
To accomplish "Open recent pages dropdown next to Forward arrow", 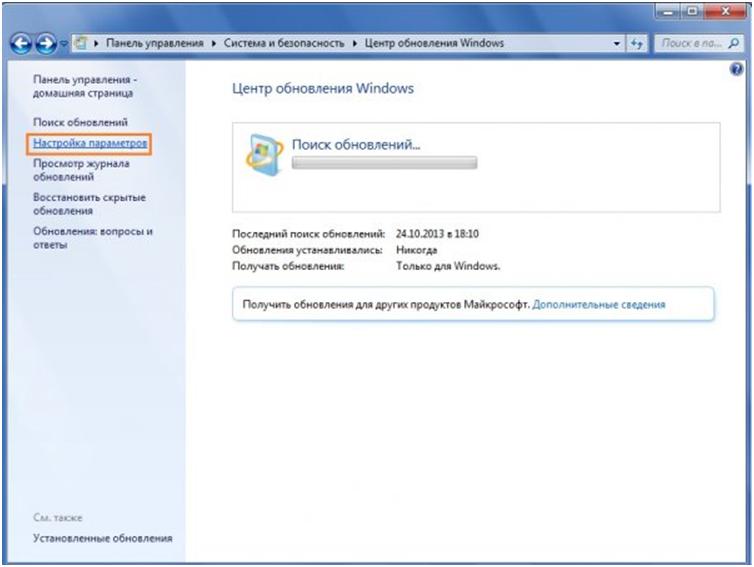I will click(63, 44).
